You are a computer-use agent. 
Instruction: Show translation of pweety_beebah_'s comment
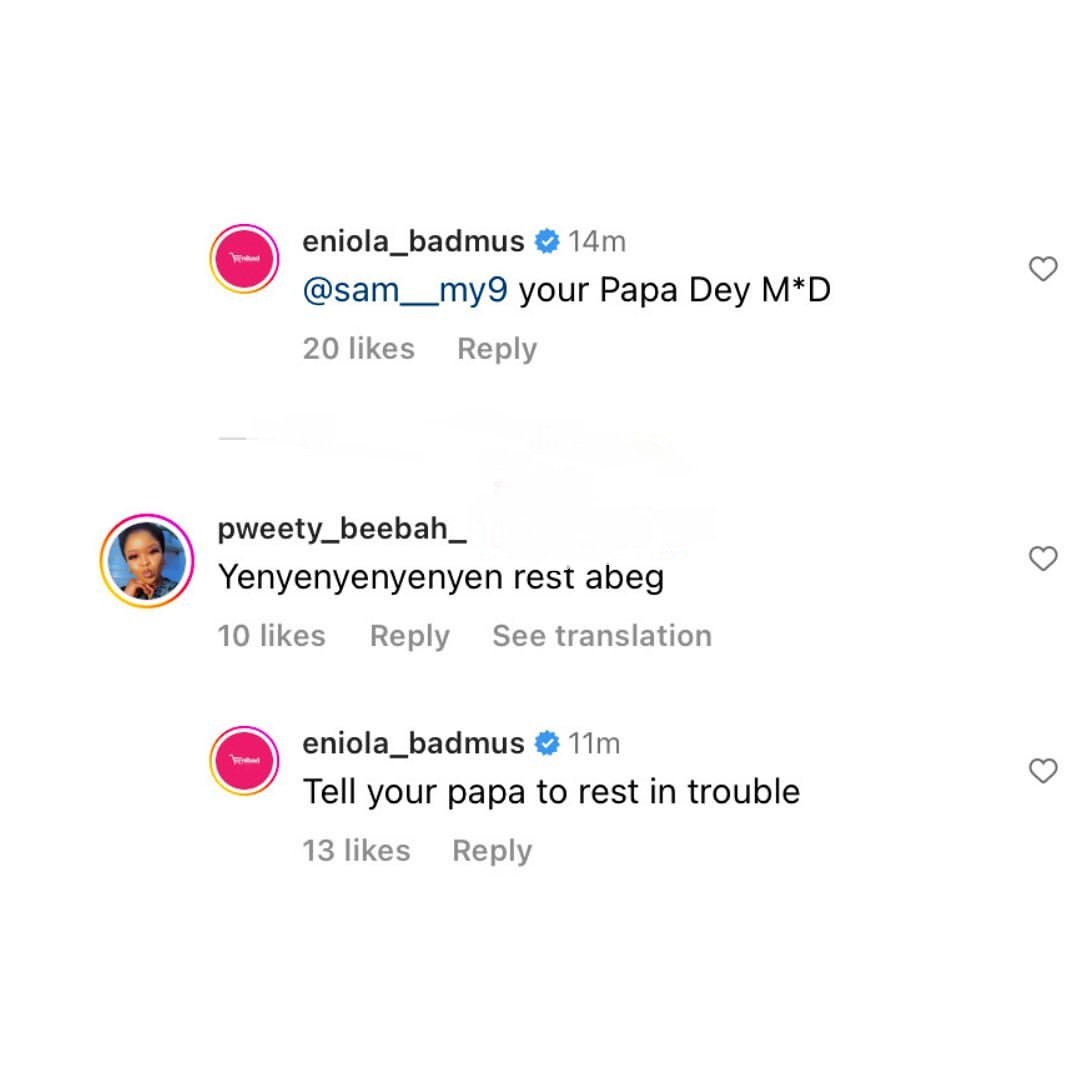tap(602, 636)
